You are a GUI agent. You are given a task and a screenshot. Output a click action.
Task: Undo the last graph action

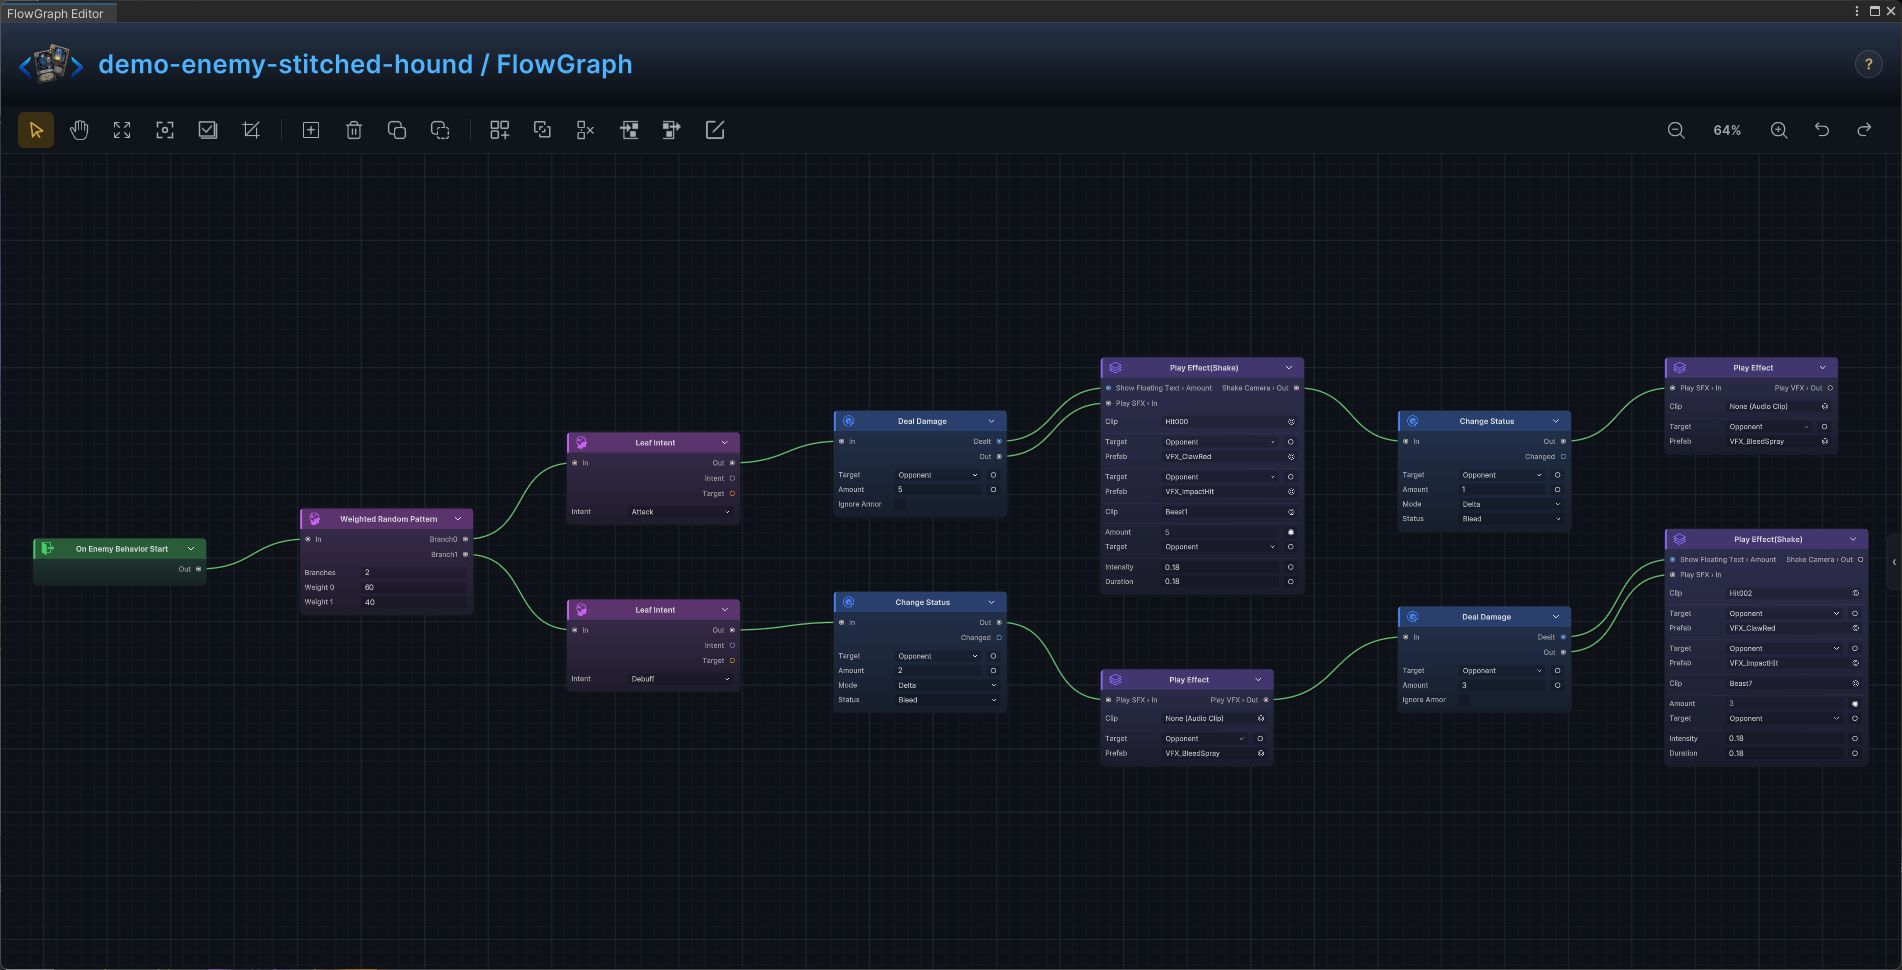click(x=1822, y=130)
